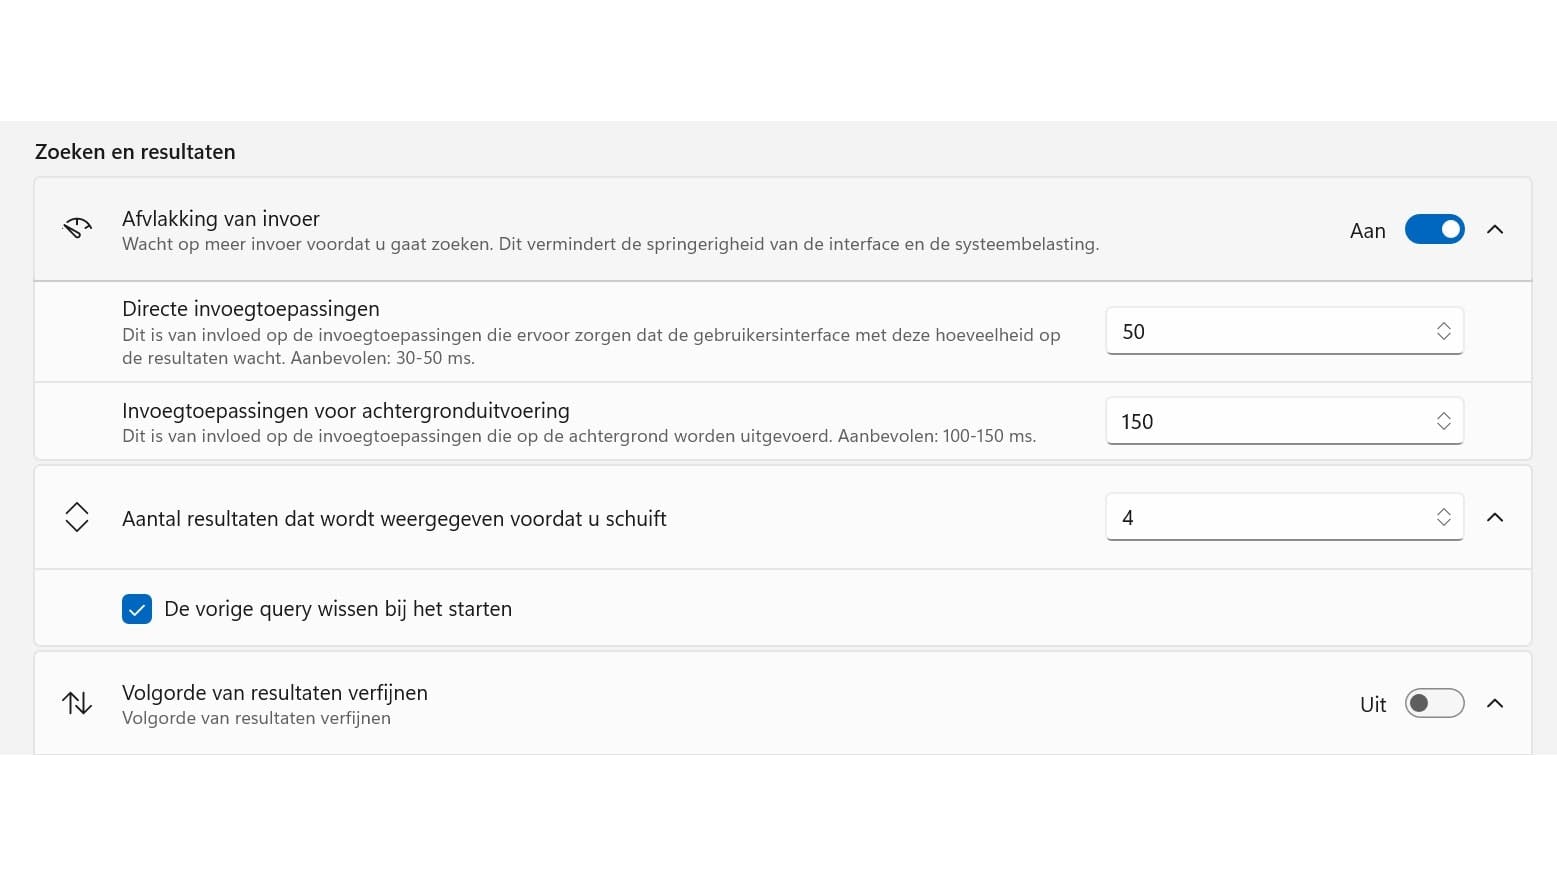Click the stepper arrows on the 150 field
Image resolution: width=1557 pixels, height=876 pixels.
1443,422
